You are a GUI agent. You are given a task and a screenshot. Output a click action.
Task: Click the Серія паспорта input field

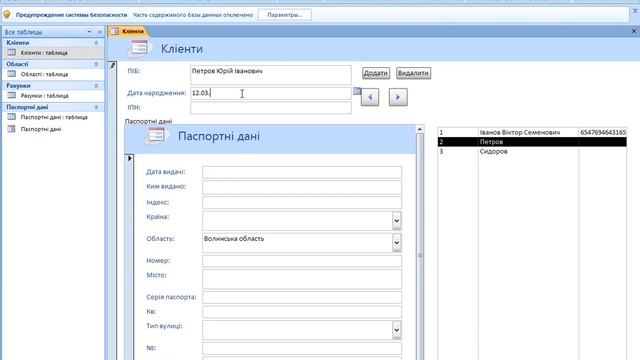302,297
